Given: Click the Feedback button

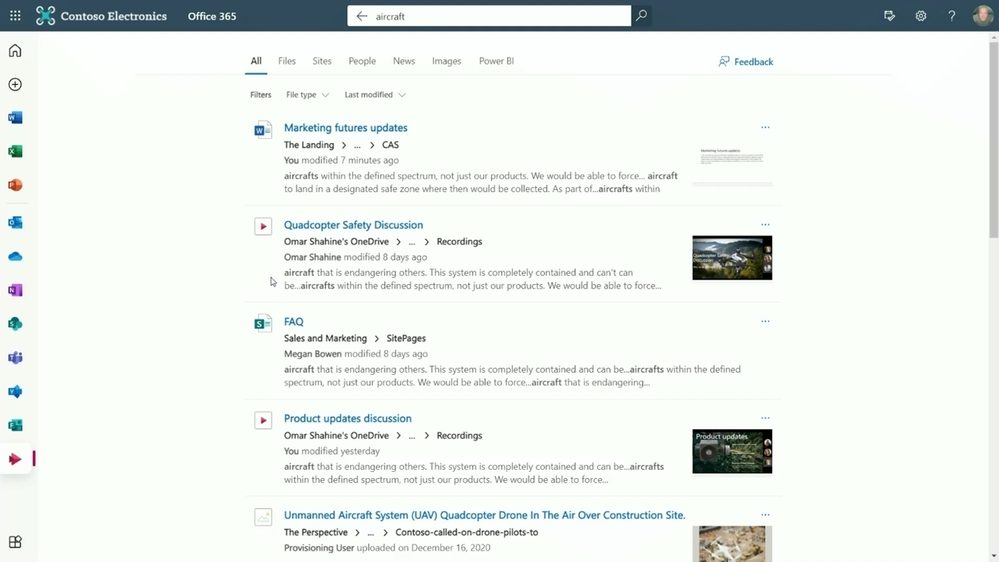Looking at the screenshot, I should pos(745,62).
